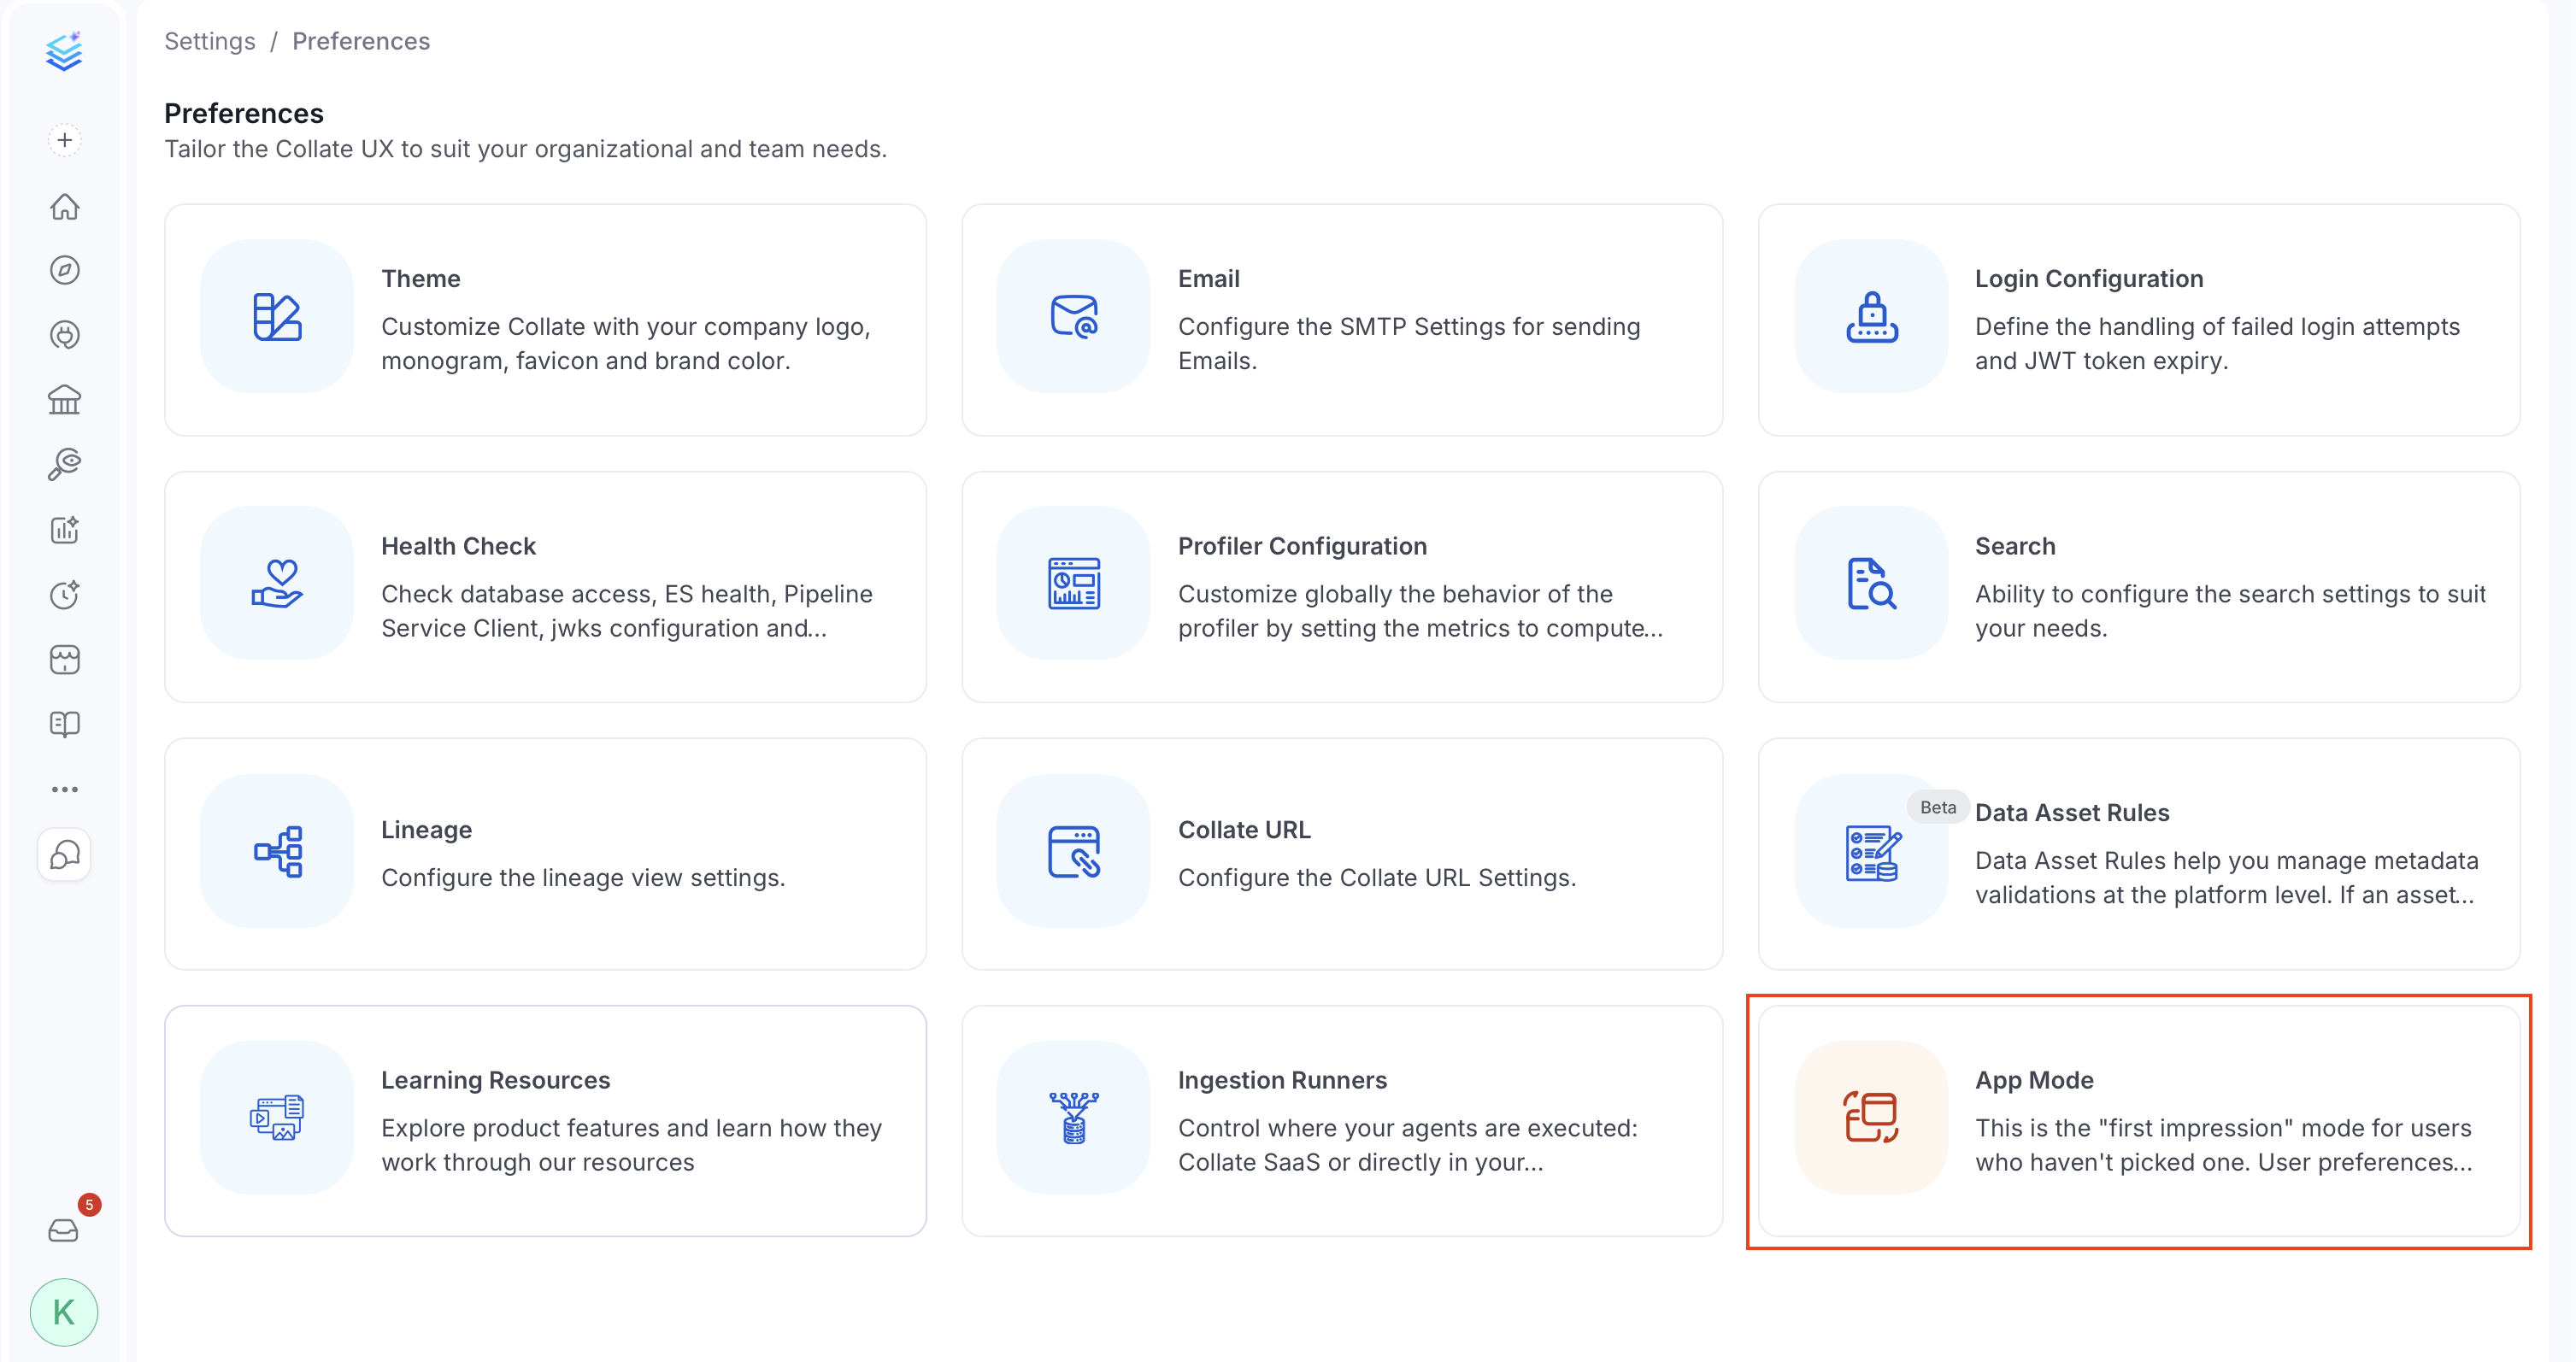This screenshot has height=1362, width=2576.
Task: Open the Email settings title
Action: click(x=1209, y=279)
